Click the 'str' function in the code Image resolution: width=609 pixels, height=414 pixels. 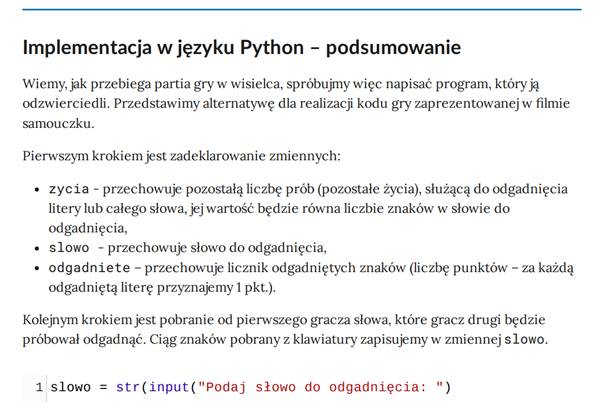click(128, 387)
